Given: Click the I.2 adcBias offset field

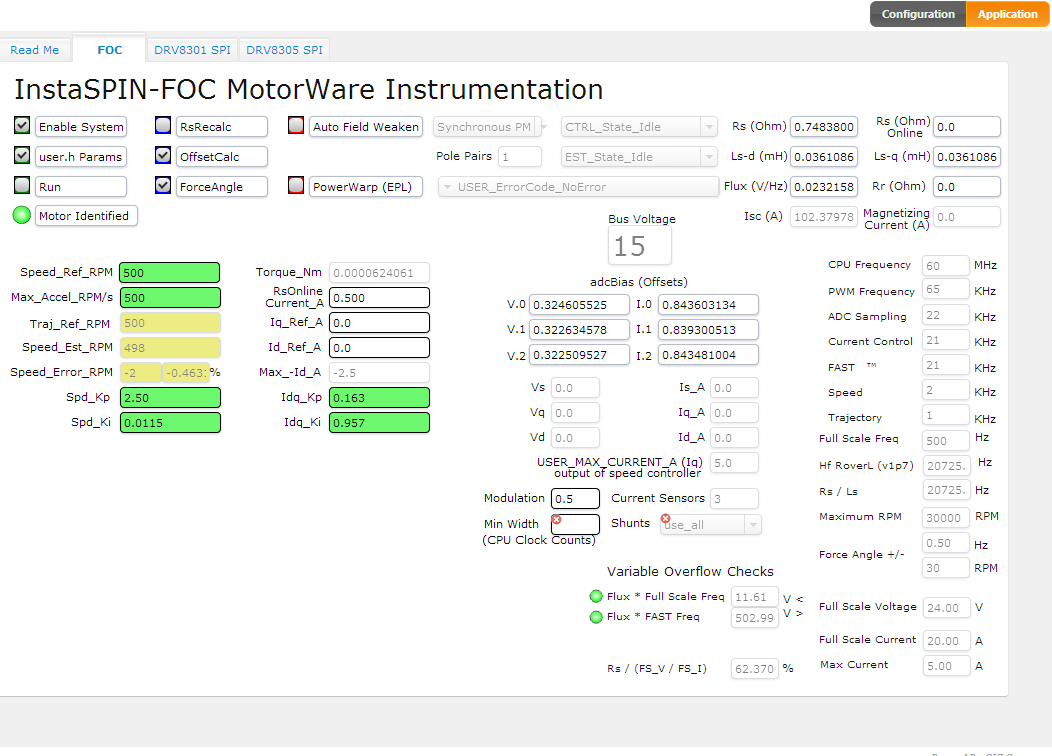Looking at the screenshot, I should pyautogui.click(x=708, y=355).
